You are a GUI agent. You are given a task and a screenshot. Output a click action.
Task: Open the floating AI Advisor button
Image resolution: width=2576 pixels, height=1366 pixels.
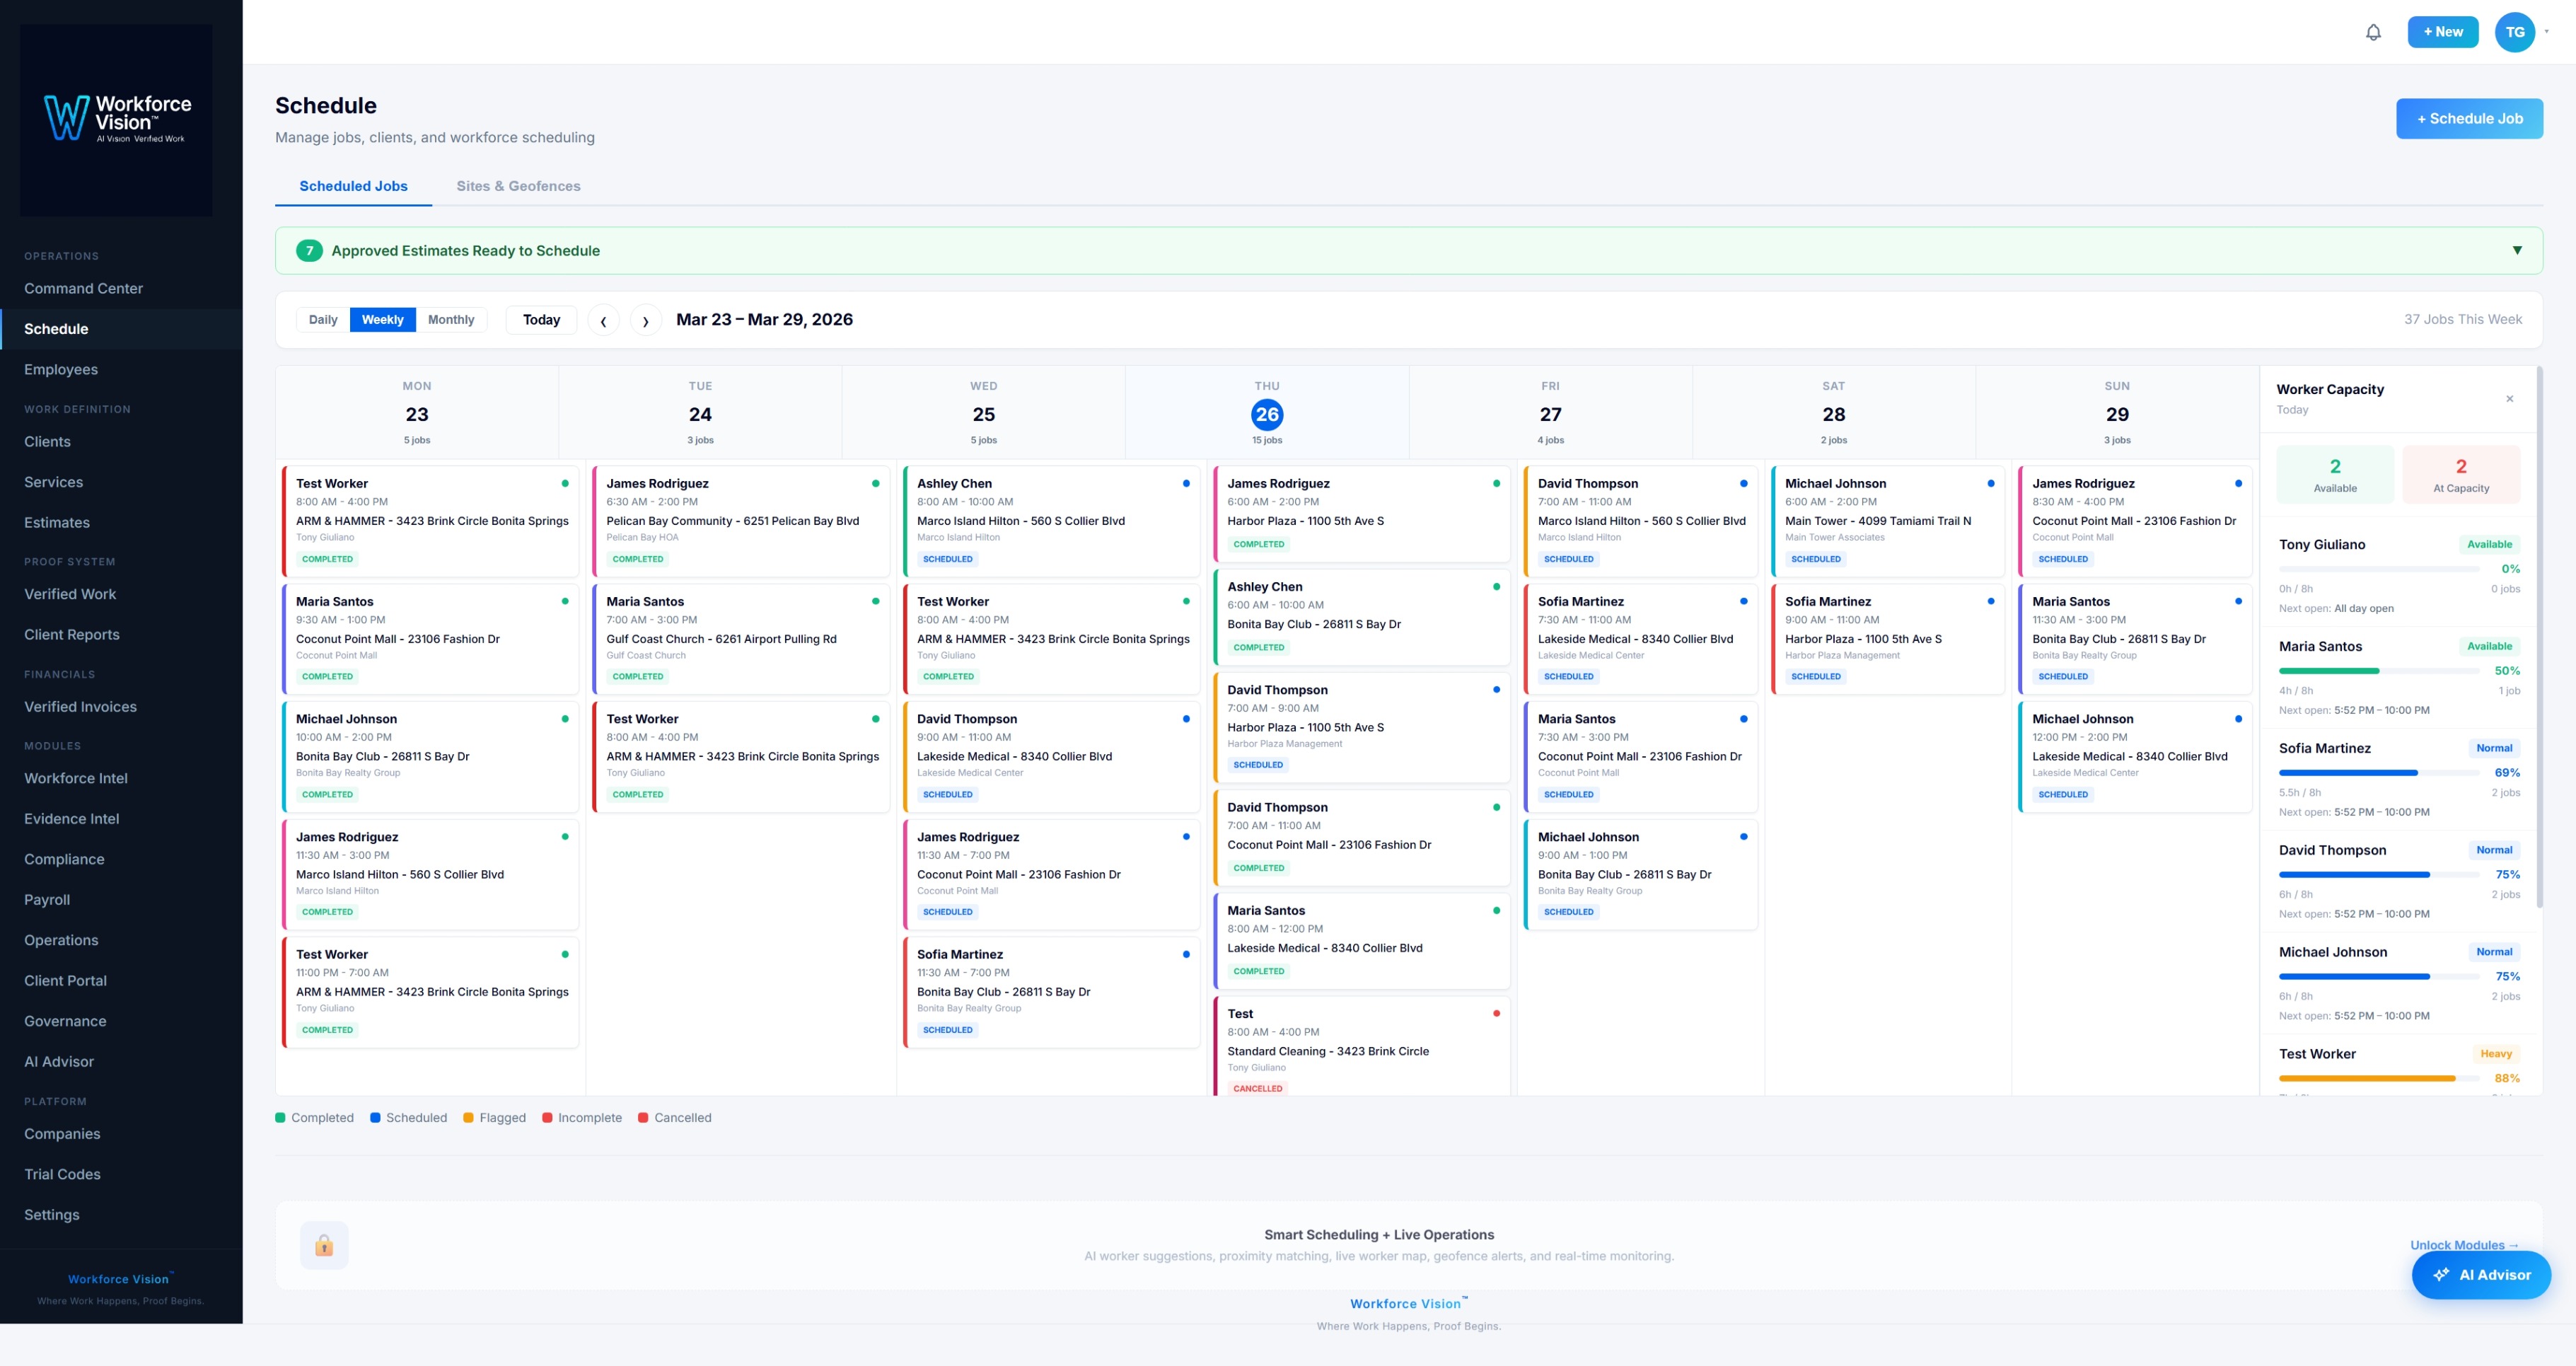pos(2481,1274)
